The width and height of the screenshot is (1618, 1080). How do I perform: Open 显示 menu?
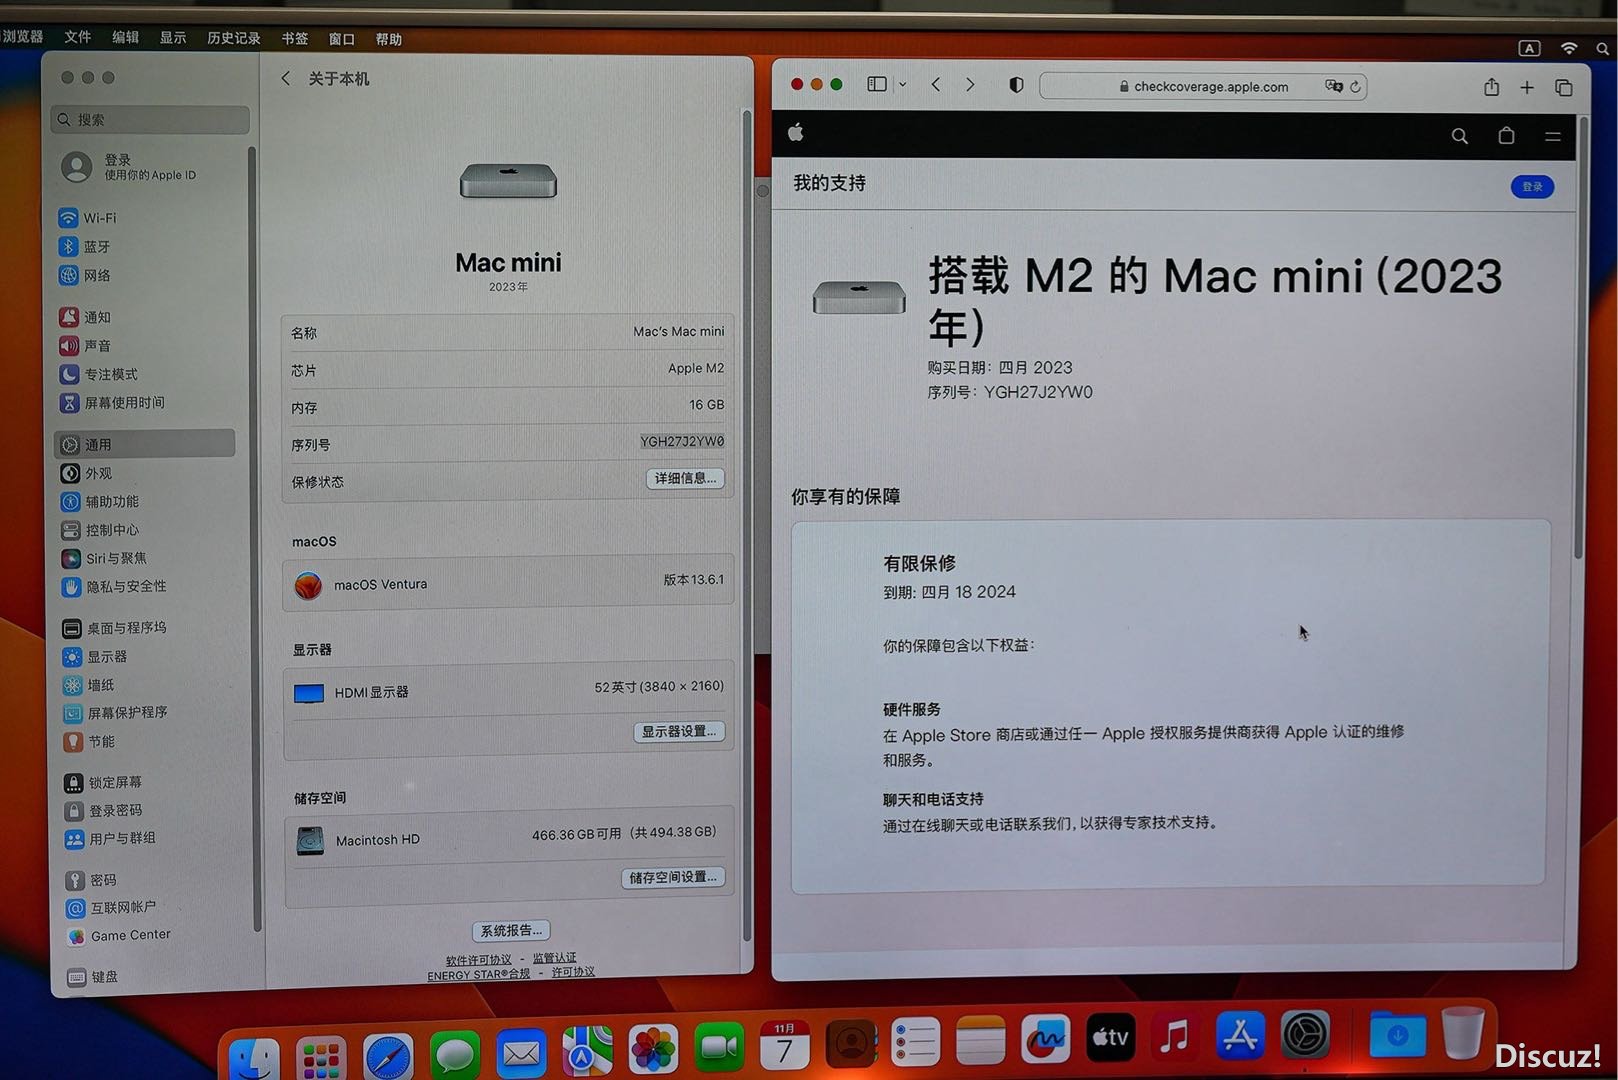point(172,38)
